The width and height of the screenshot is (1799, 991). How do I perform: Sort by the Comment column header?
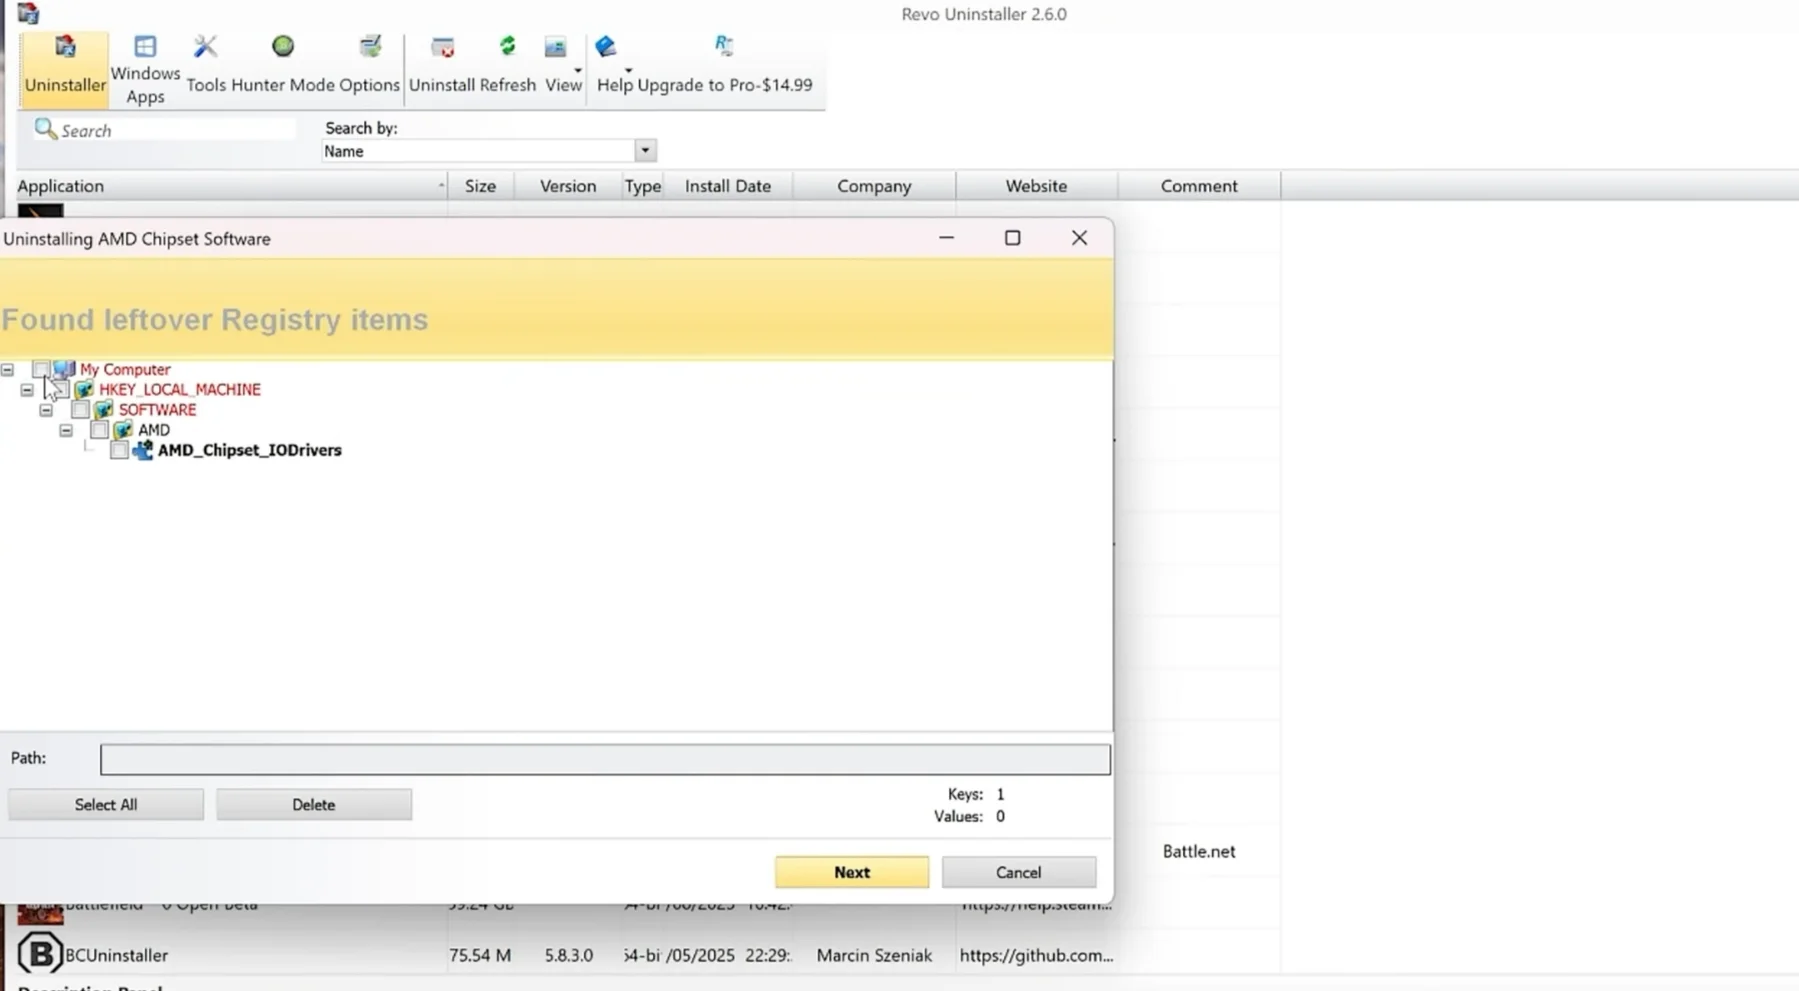1199,186
